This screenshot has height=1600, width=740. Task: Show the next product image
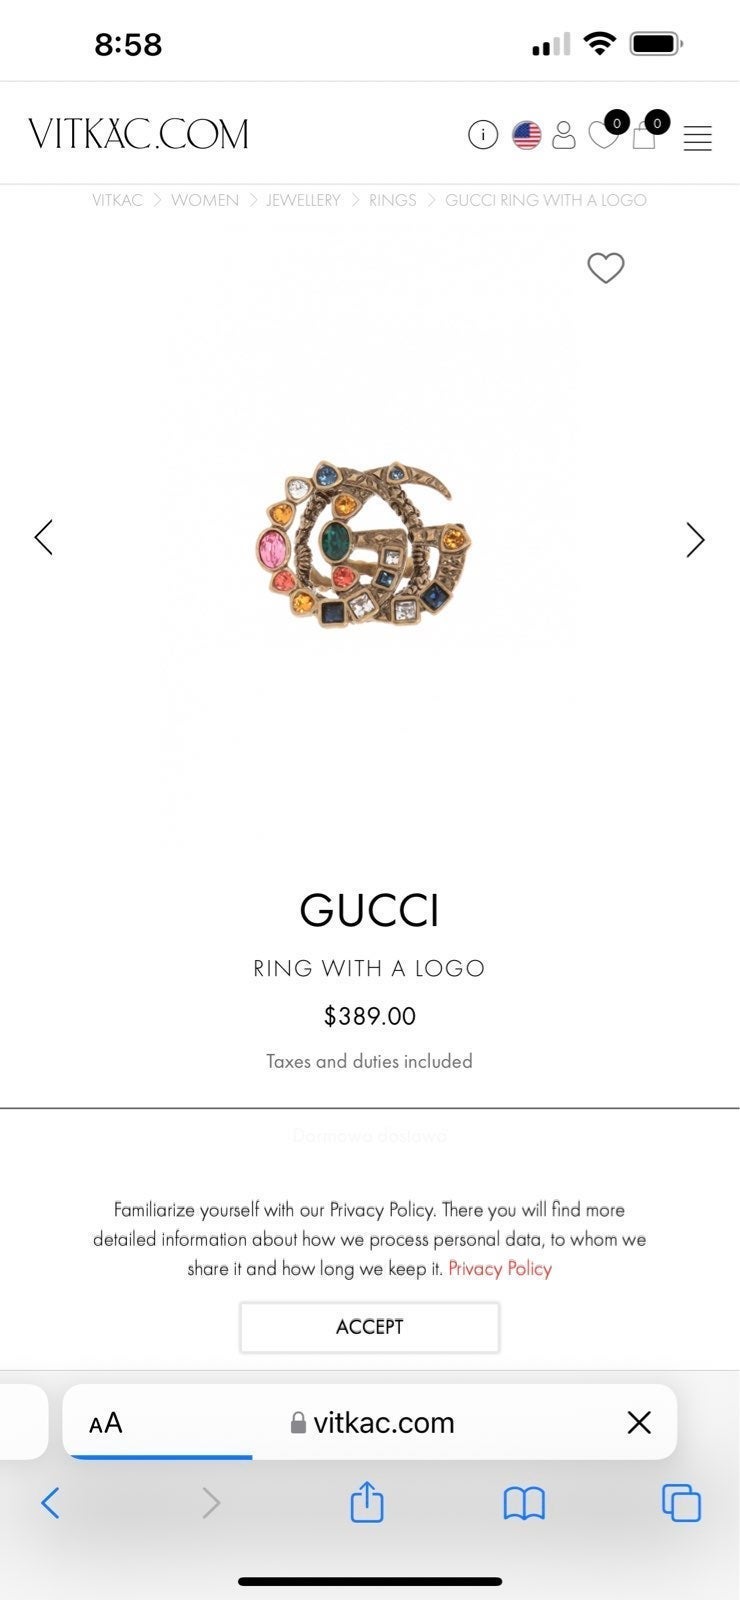point(695,539)
